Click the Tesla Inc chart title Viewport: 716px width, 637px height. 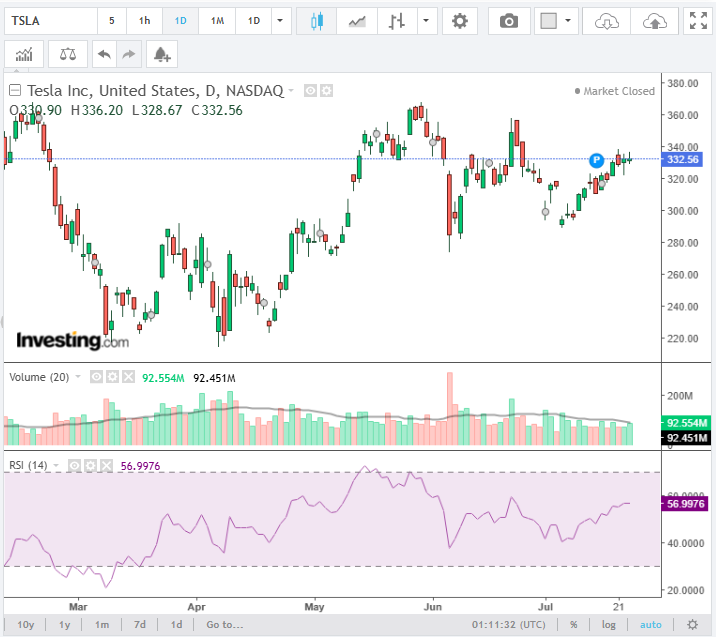coord(155,90)
